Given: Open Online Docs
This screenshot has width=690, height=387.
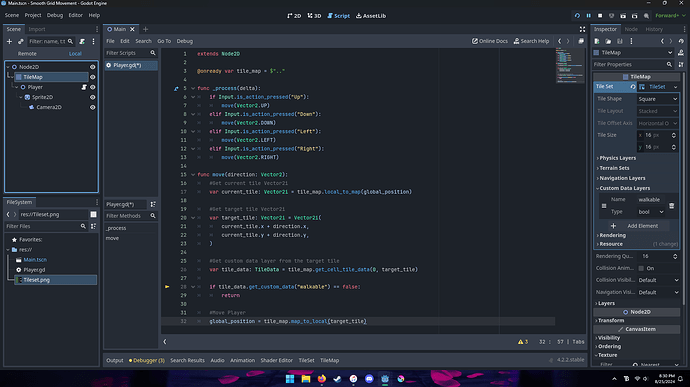Looking at the screenshot, I should [490, 41].
